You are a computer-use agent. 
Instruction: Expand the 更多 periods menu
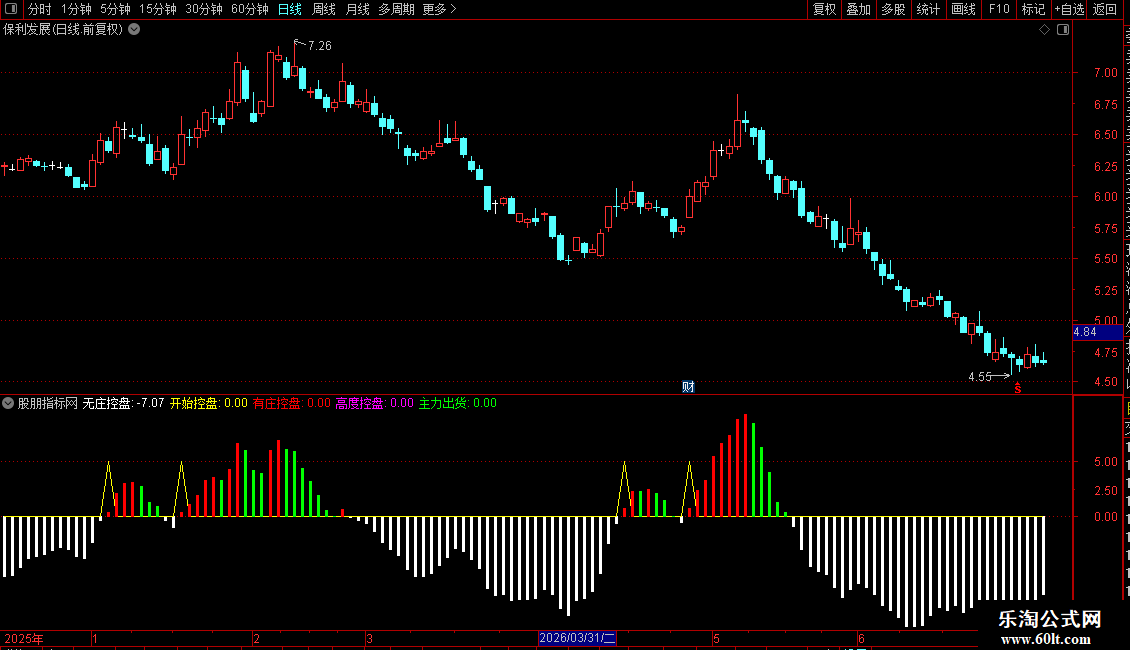click(x=439, y=9)
